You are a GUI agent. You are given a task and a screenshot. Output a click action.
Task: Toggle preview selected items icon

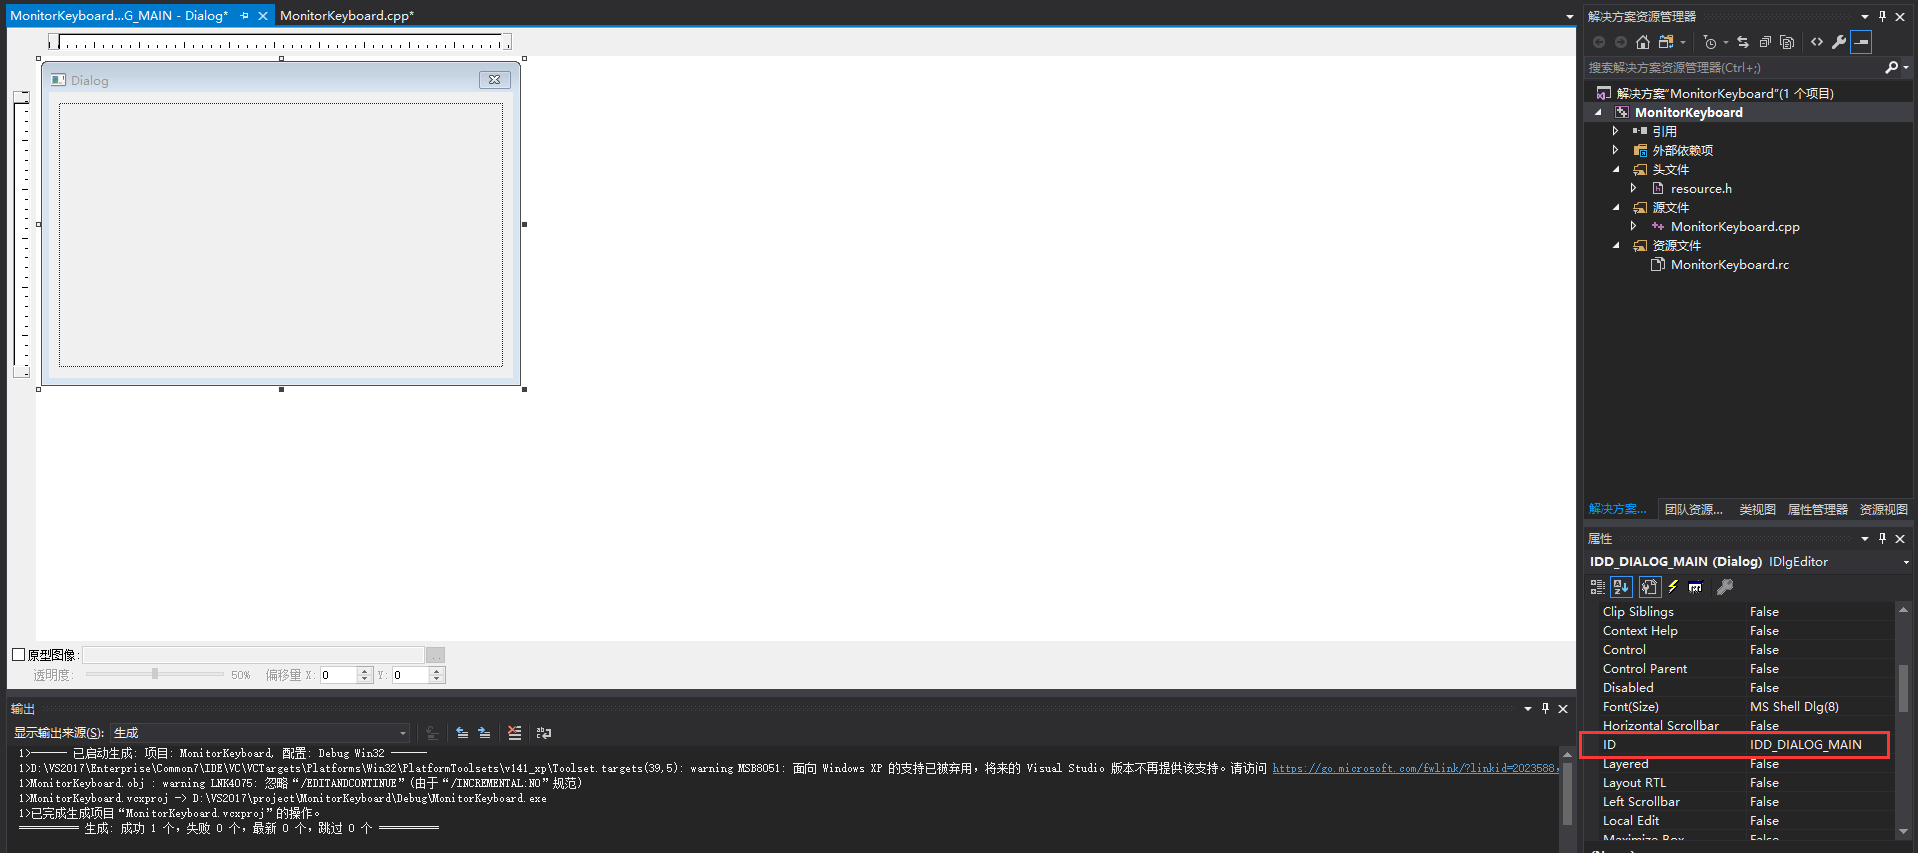point(1861,42)
